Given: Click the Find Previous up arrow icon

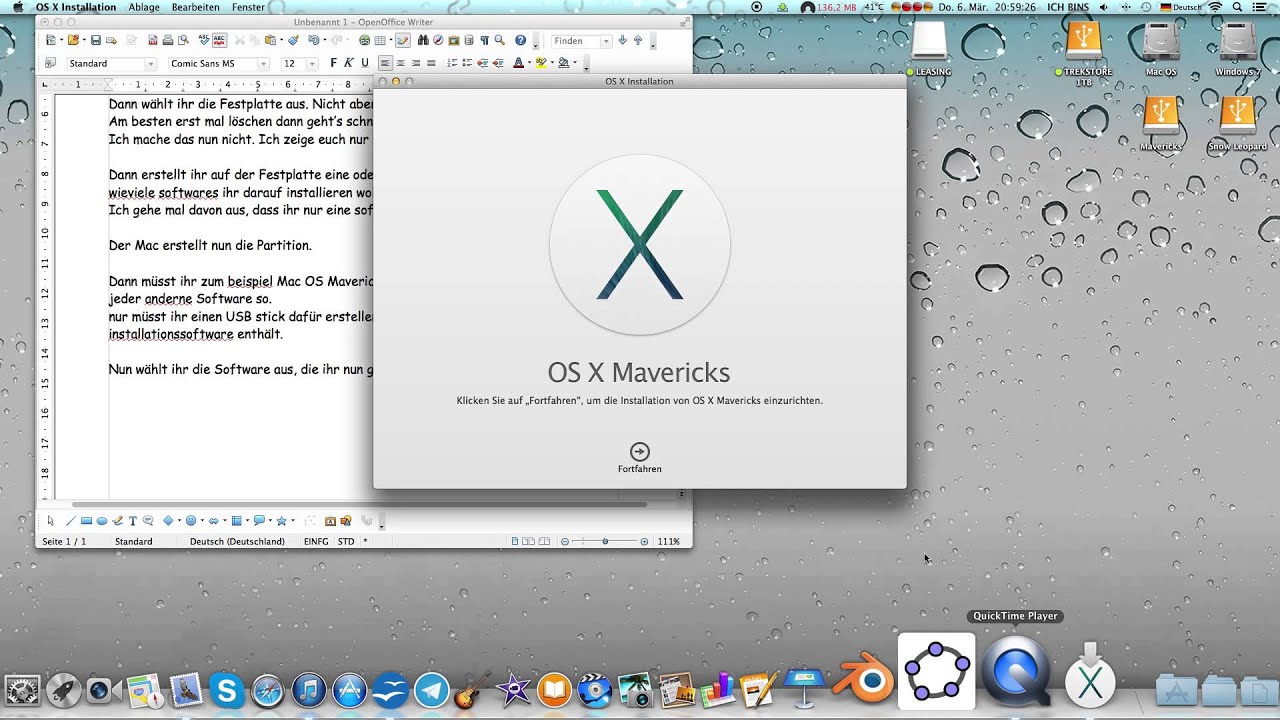Looking at the screenshot, I should [x=638, y=40].
